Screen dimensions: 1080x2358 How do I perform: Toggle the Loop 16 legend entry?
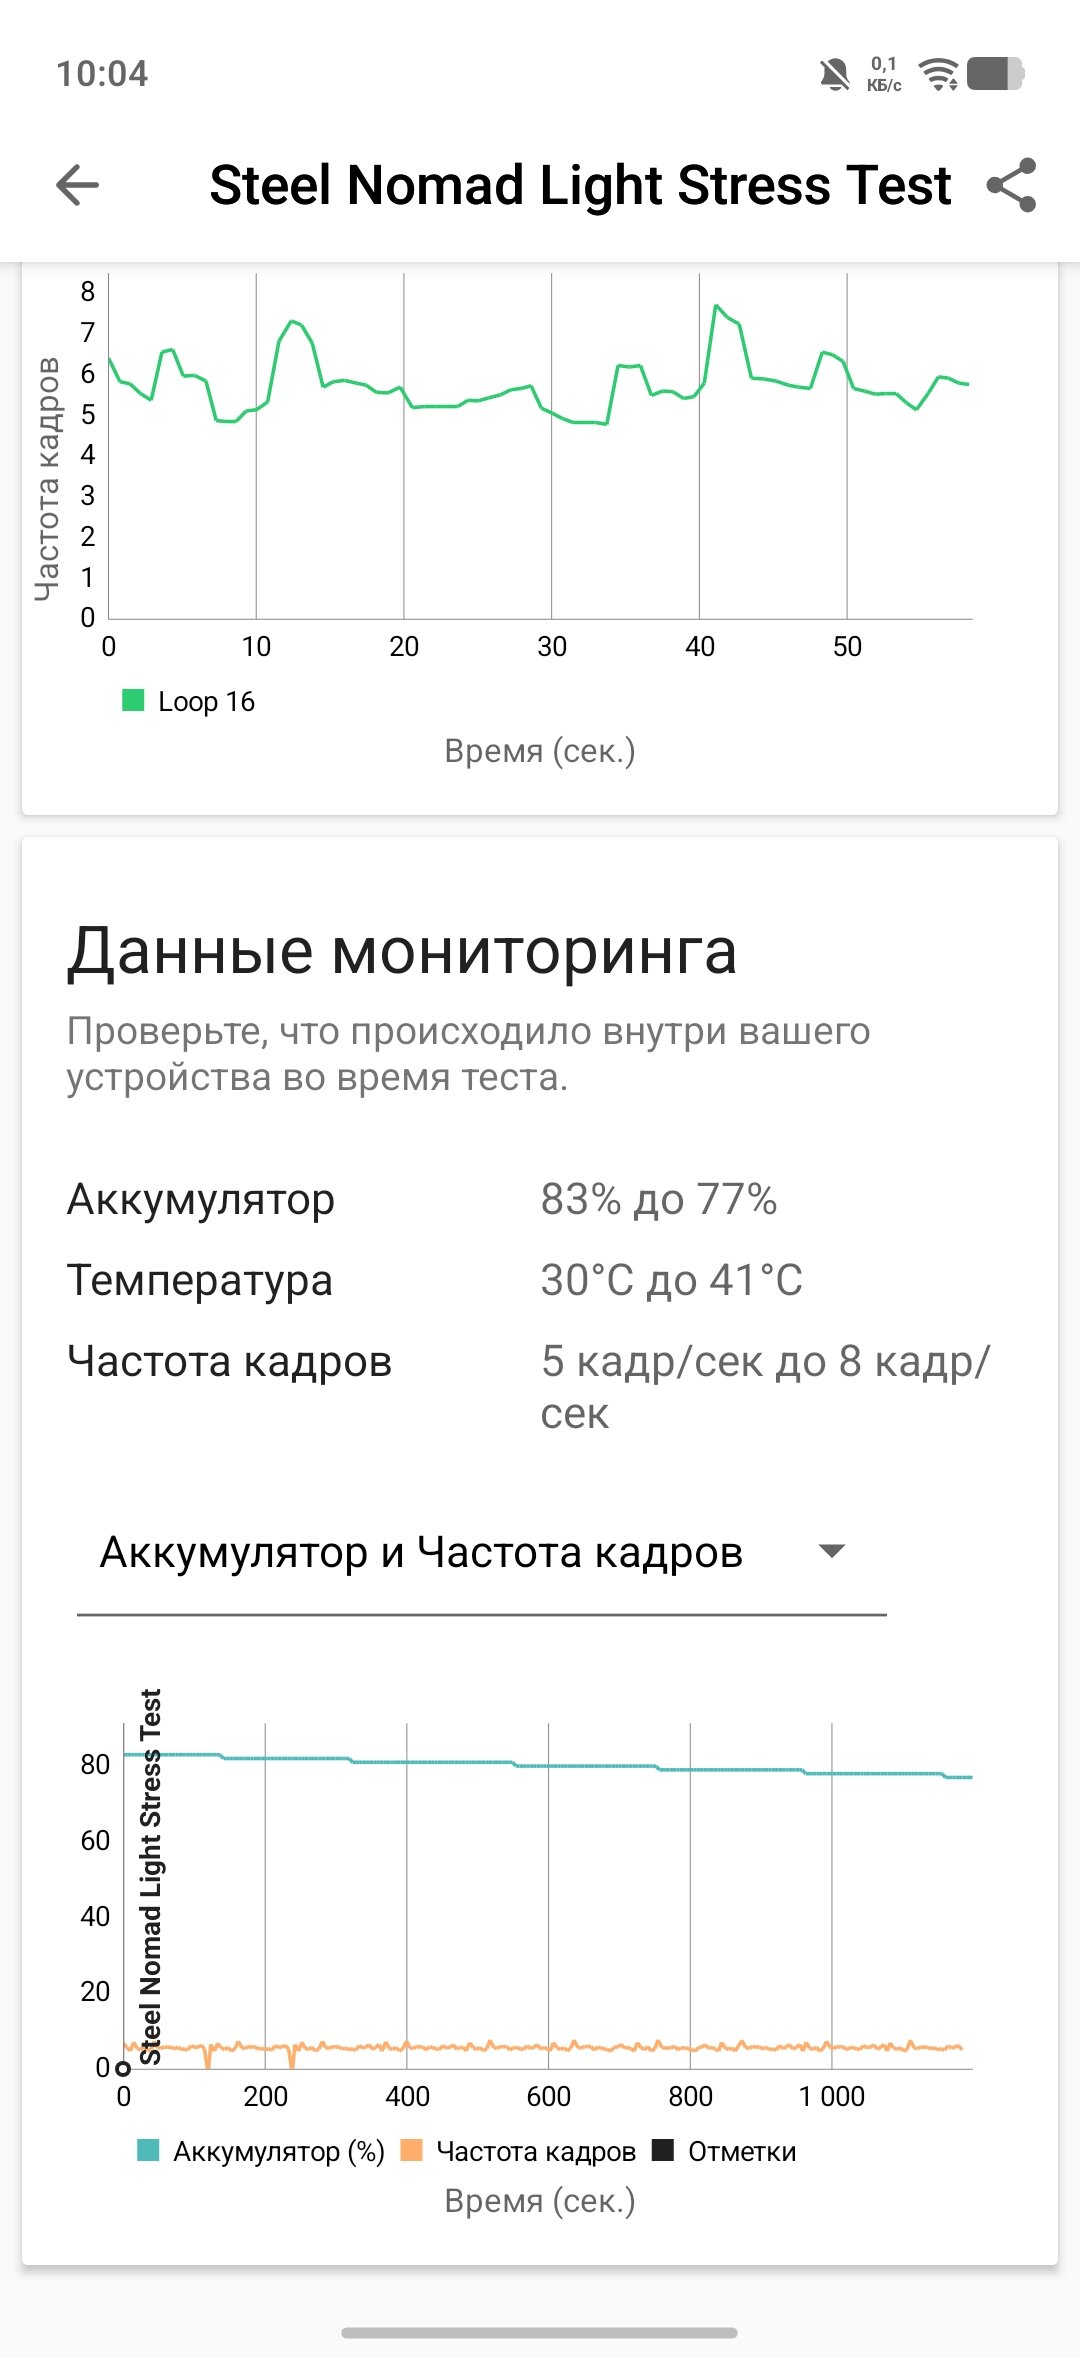point(189,701)
